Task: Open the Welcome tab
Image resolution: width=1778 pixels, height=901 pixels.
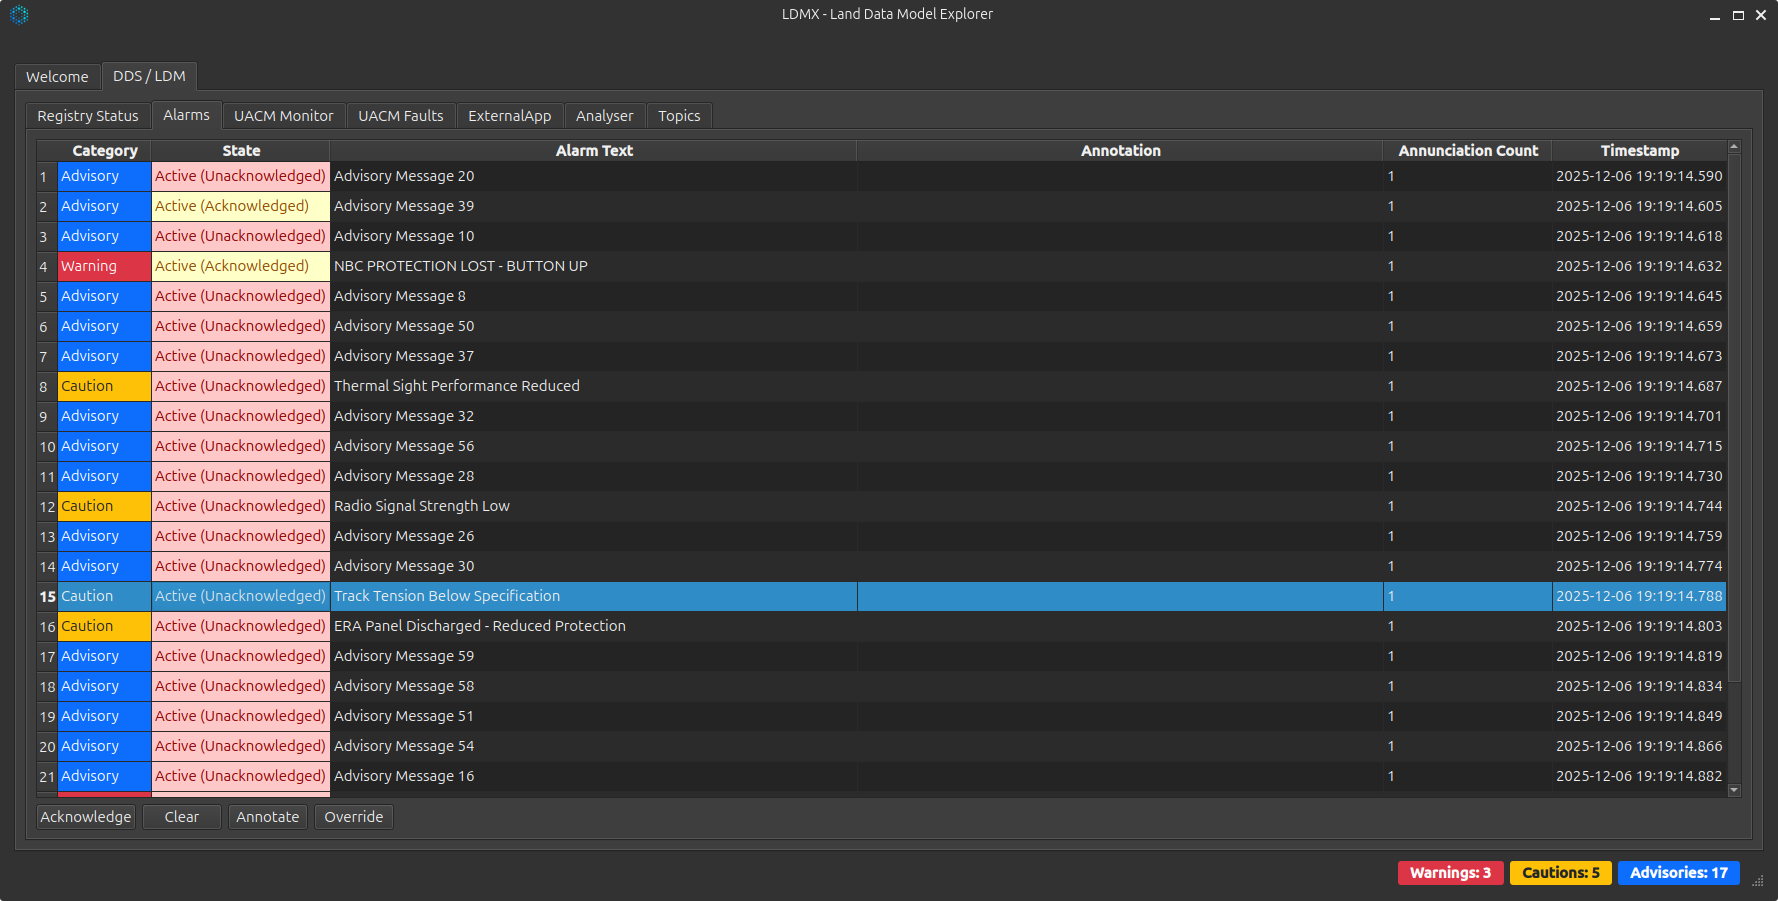Action: (57, 77)
